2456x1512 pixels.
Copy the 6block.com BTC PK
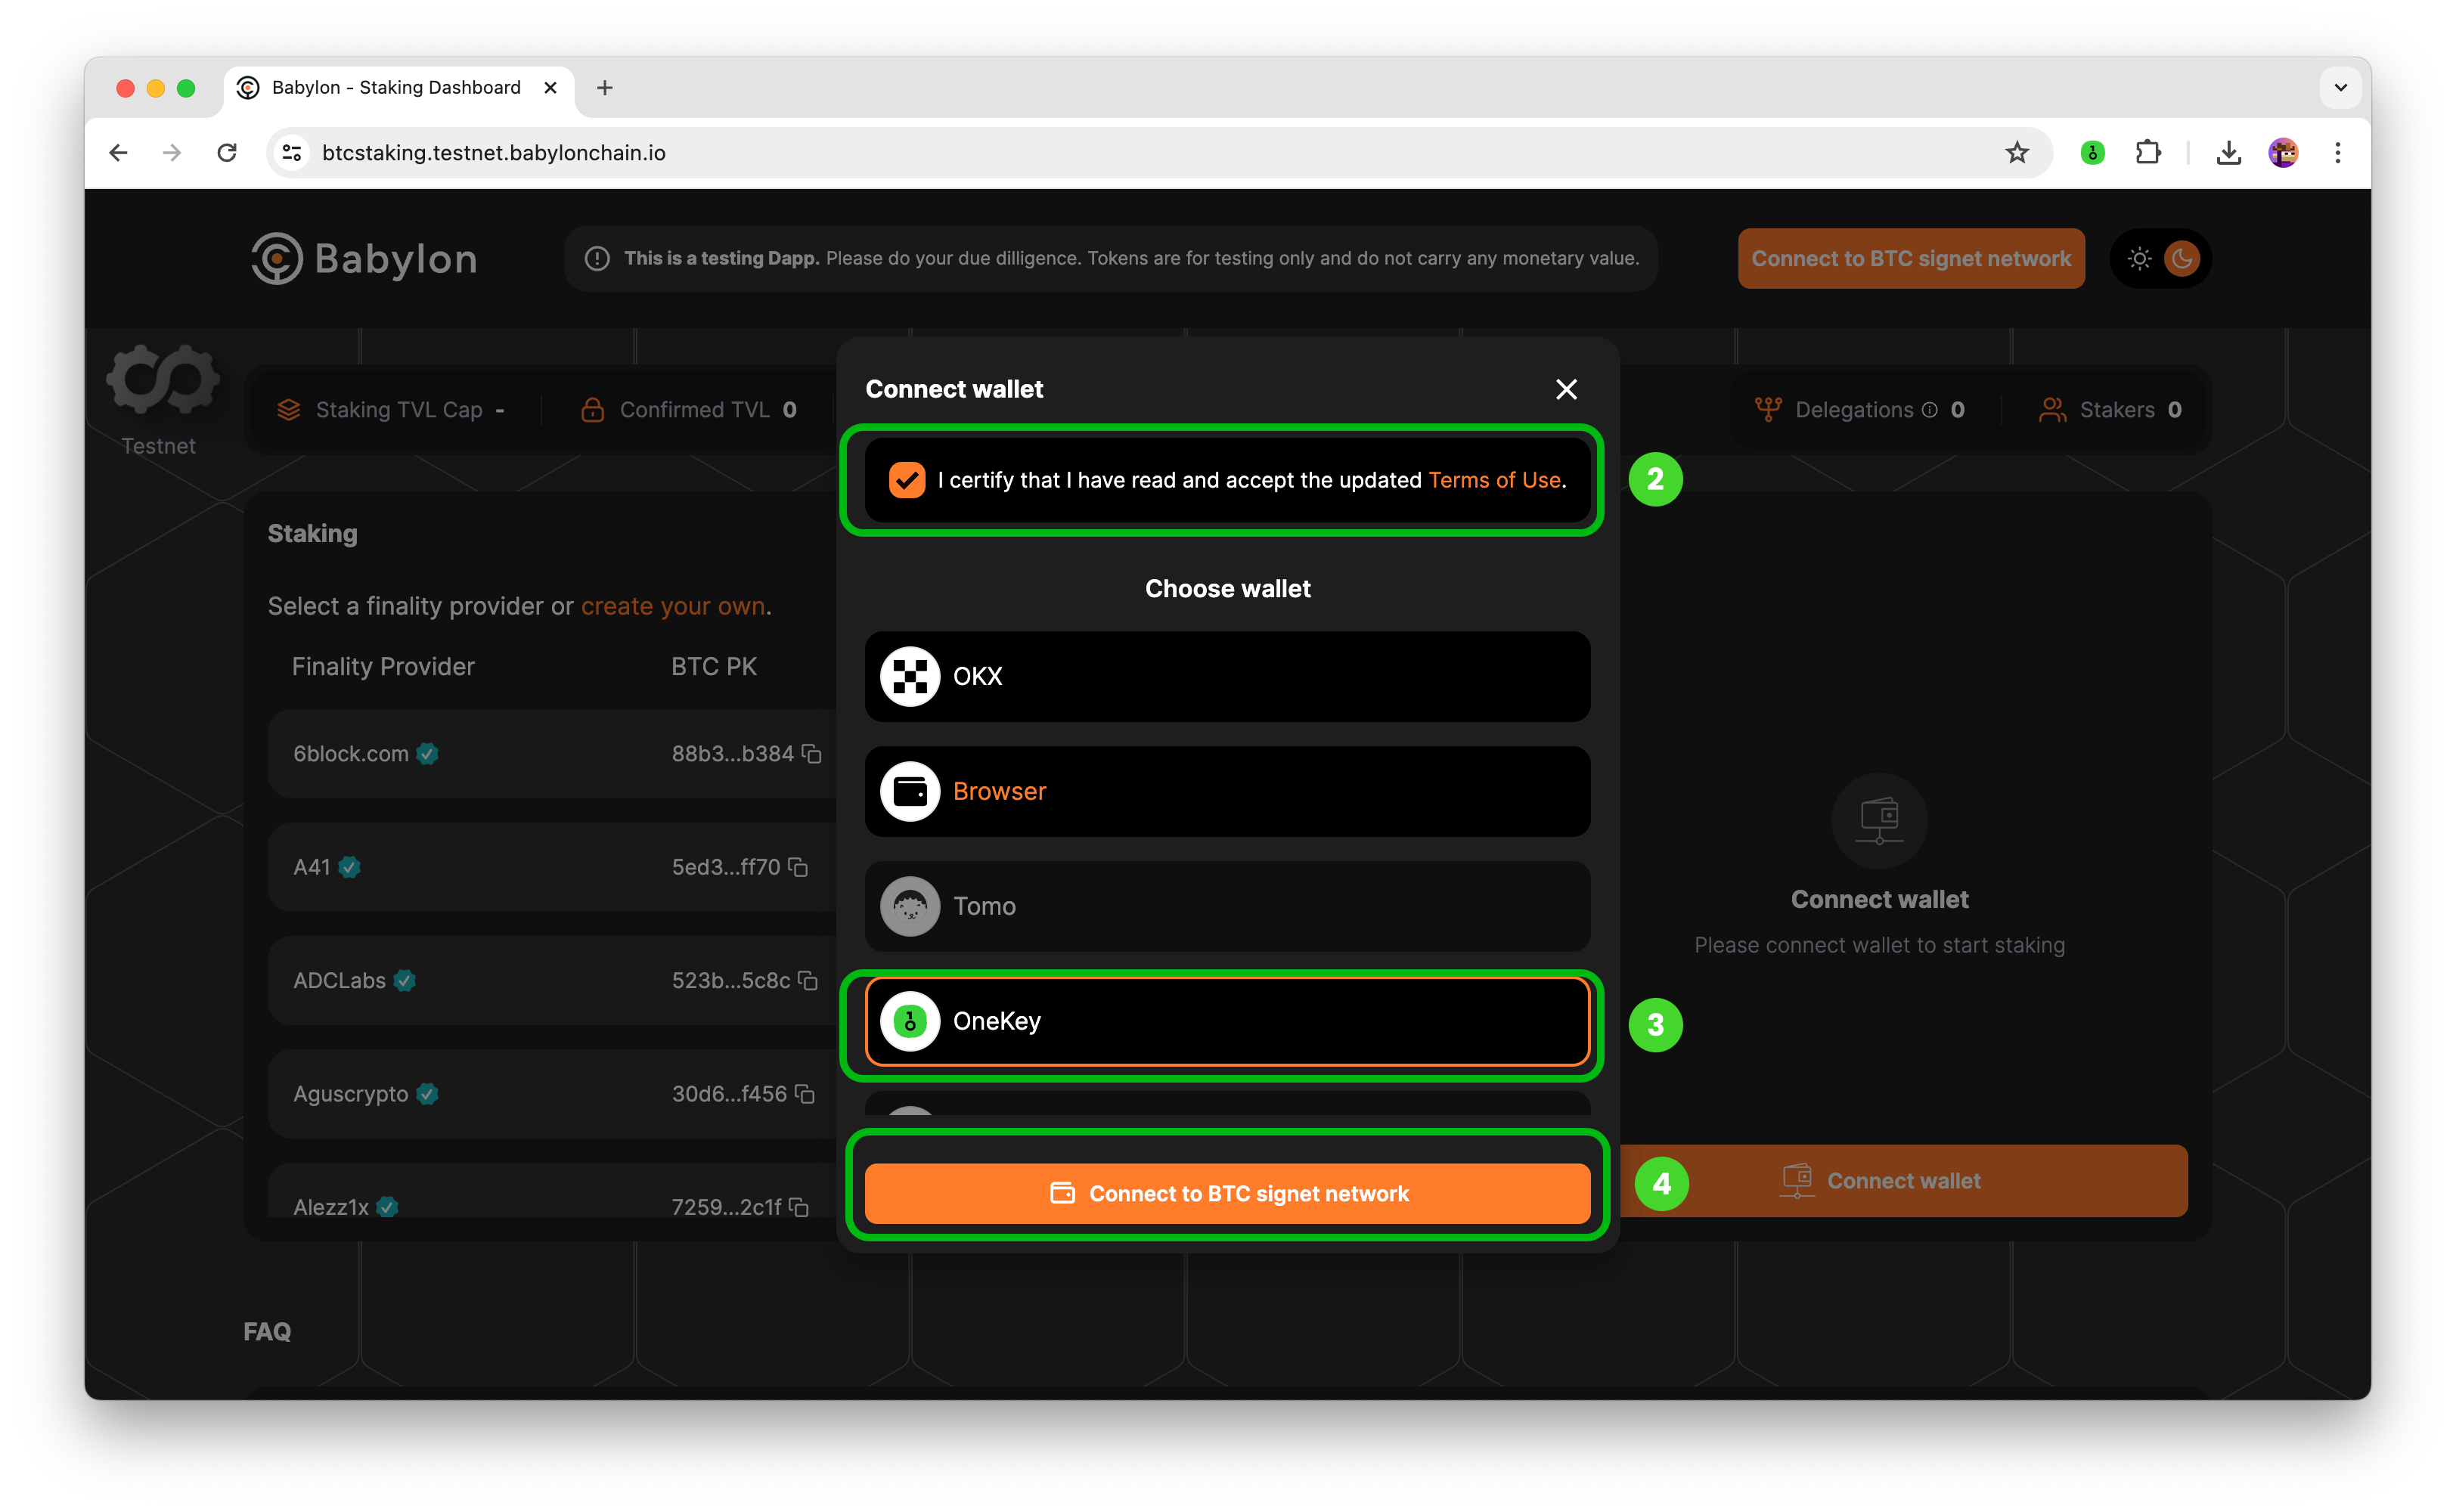[812, 754]
